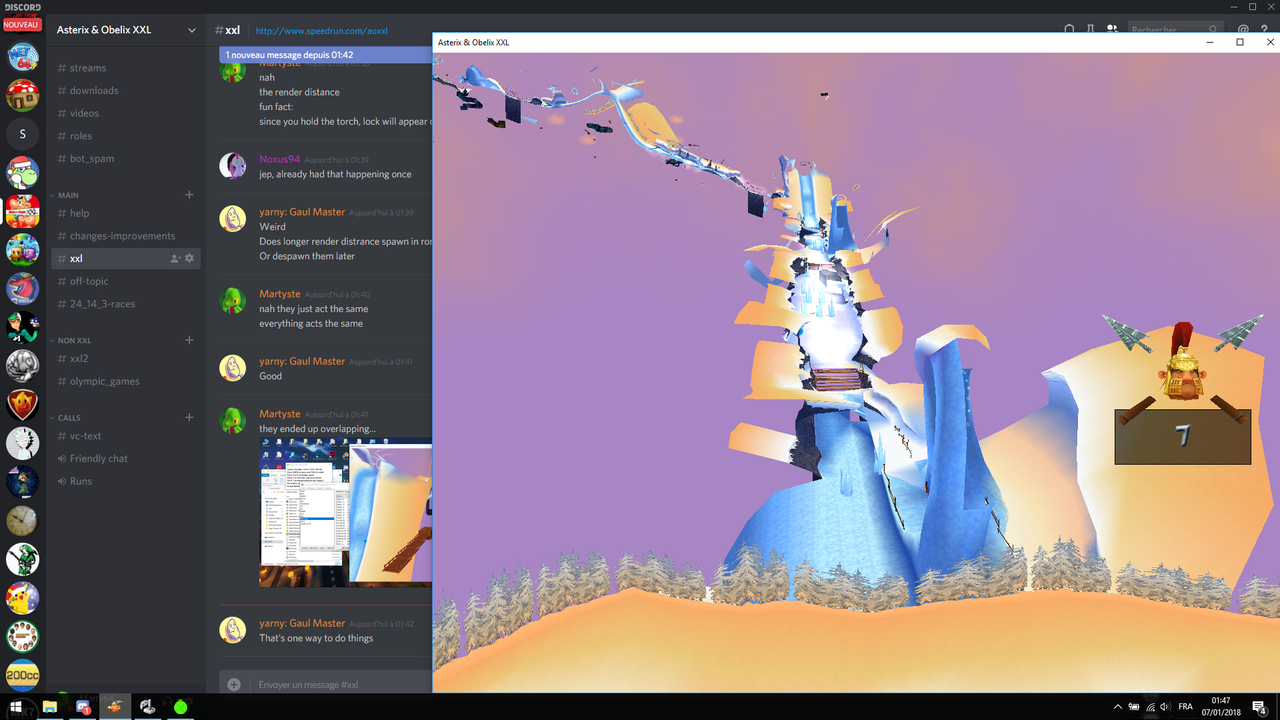Open invite people icon on xxl channel

(x=175, y=258)
